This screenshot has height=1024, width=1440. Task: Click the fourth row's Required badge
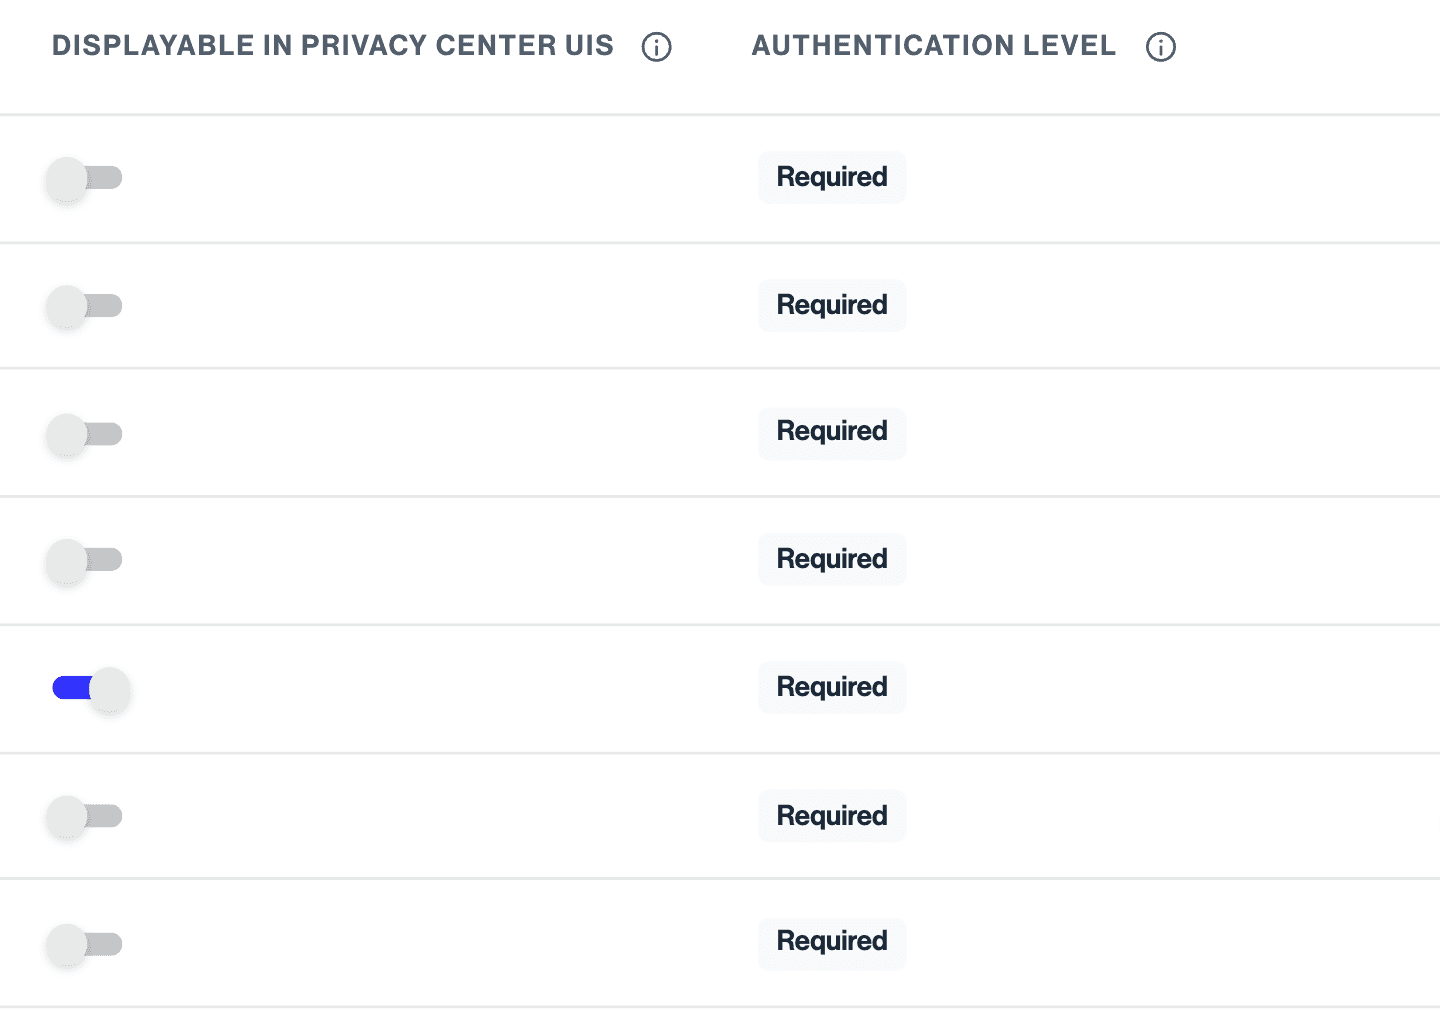coord(832,559)
